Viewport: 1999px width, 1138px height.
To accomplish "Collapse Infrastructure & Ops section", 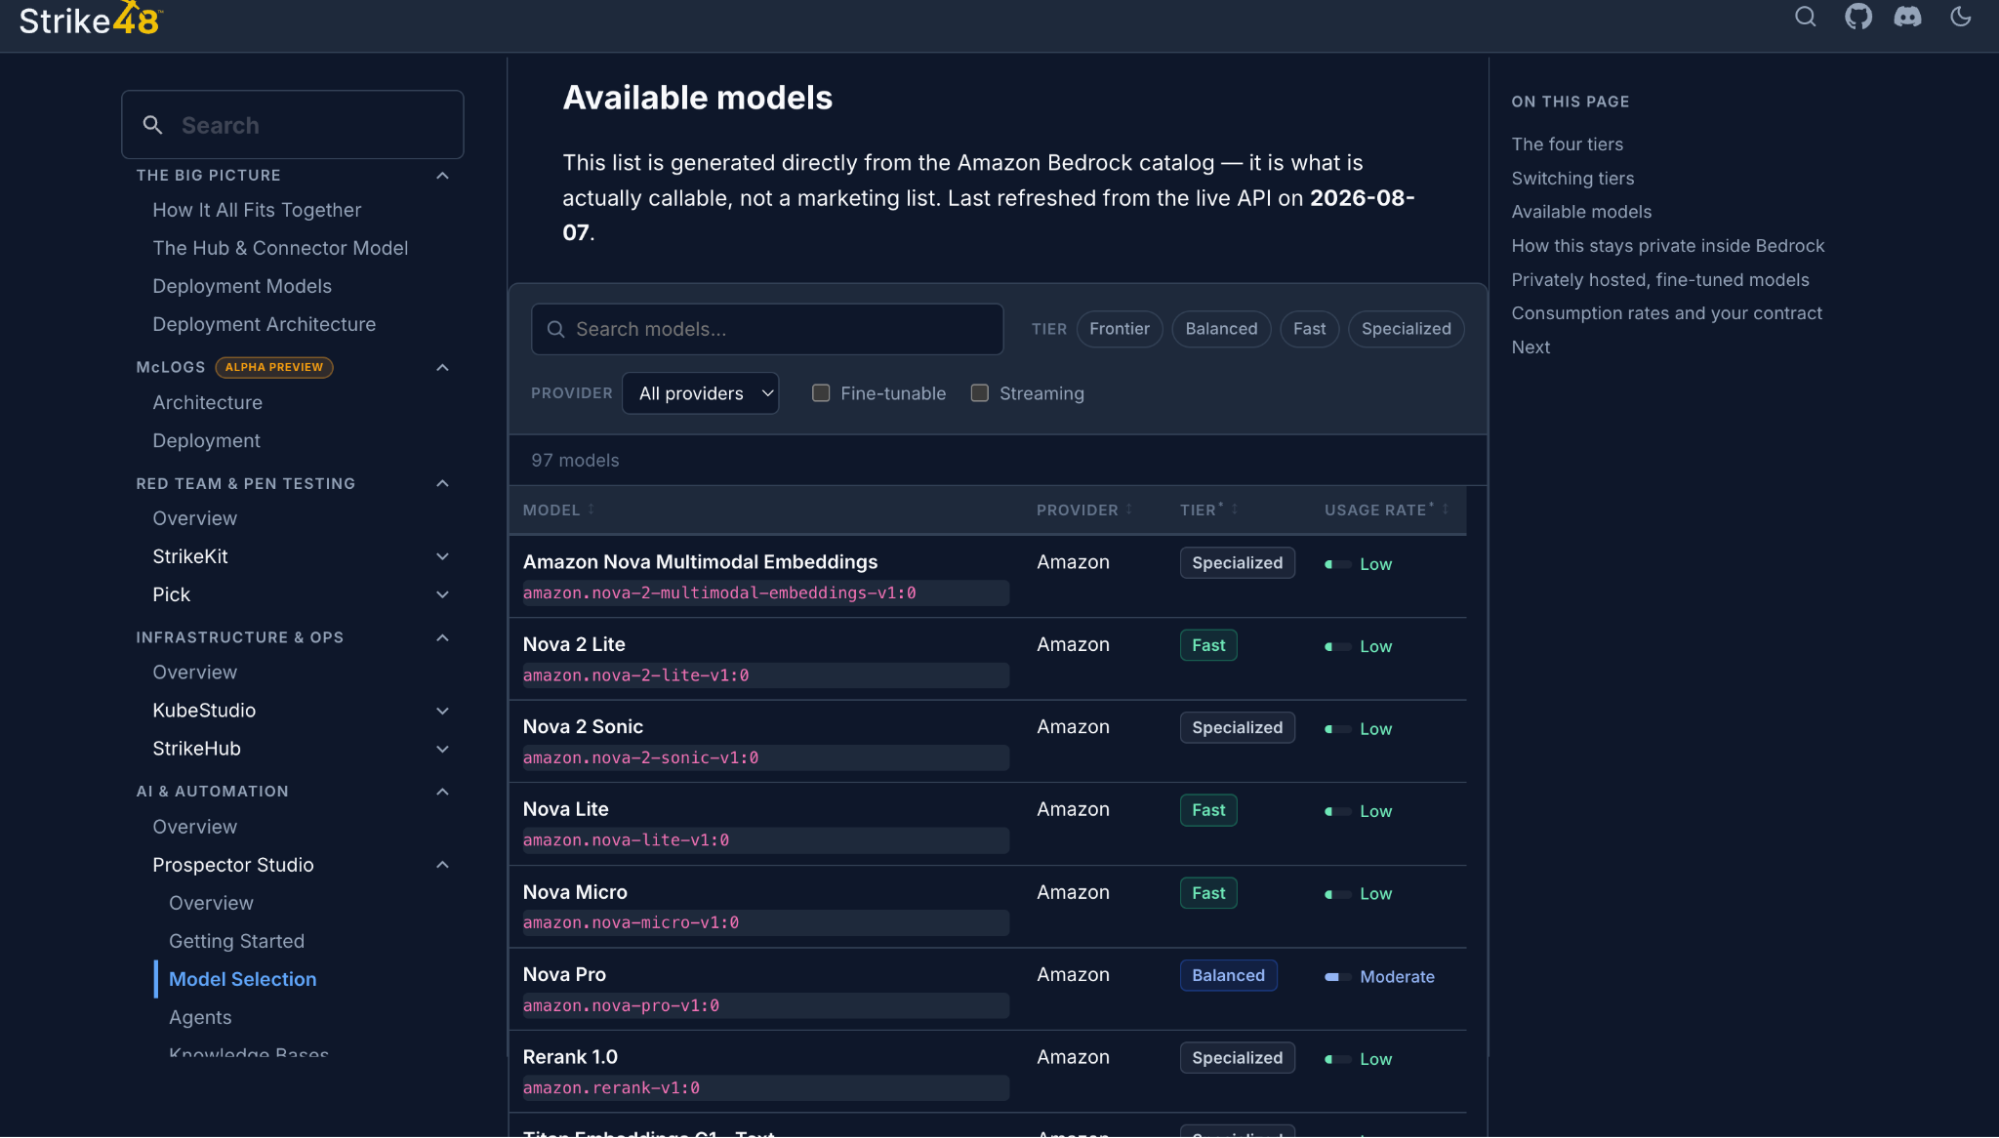I will point(442,638).
